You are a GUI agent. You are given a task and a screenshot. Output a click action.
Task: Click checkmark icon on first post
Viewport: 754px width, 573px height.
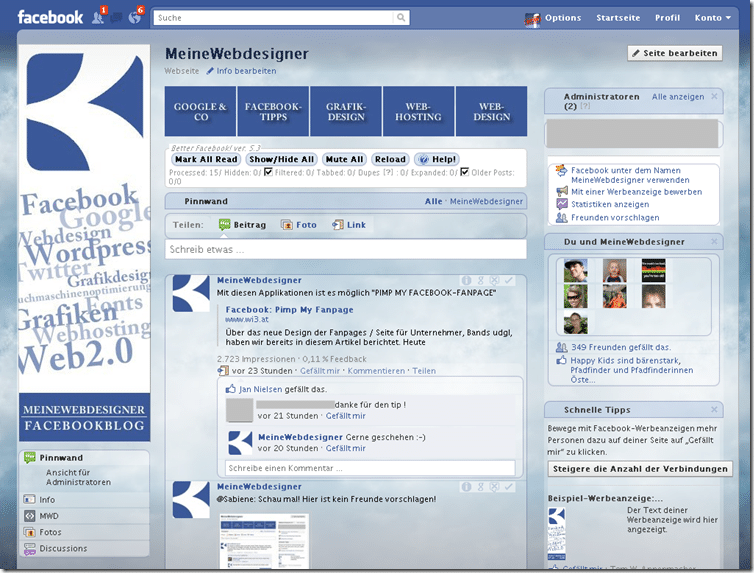(x=509, y=280)
